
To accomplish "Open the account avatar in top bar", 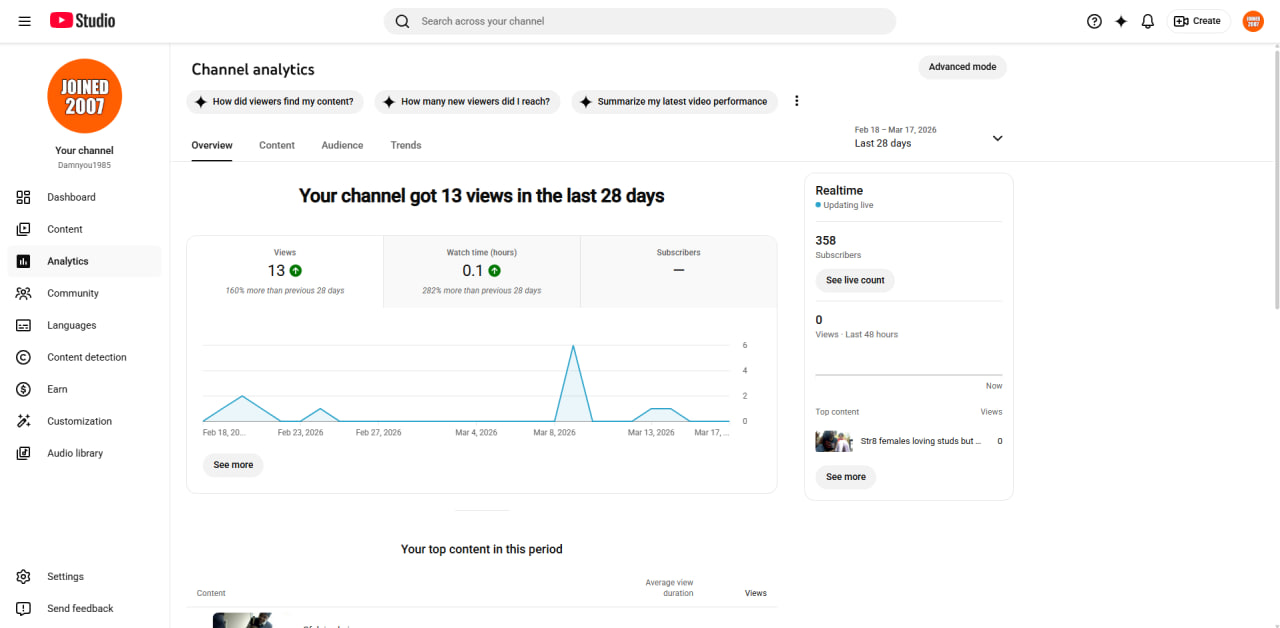I will (1253, 21).
